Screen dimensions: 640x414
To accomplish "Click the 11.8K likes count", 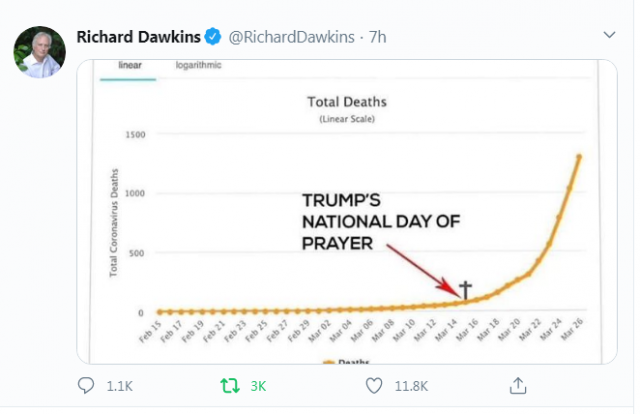I will tap(411, 386).
